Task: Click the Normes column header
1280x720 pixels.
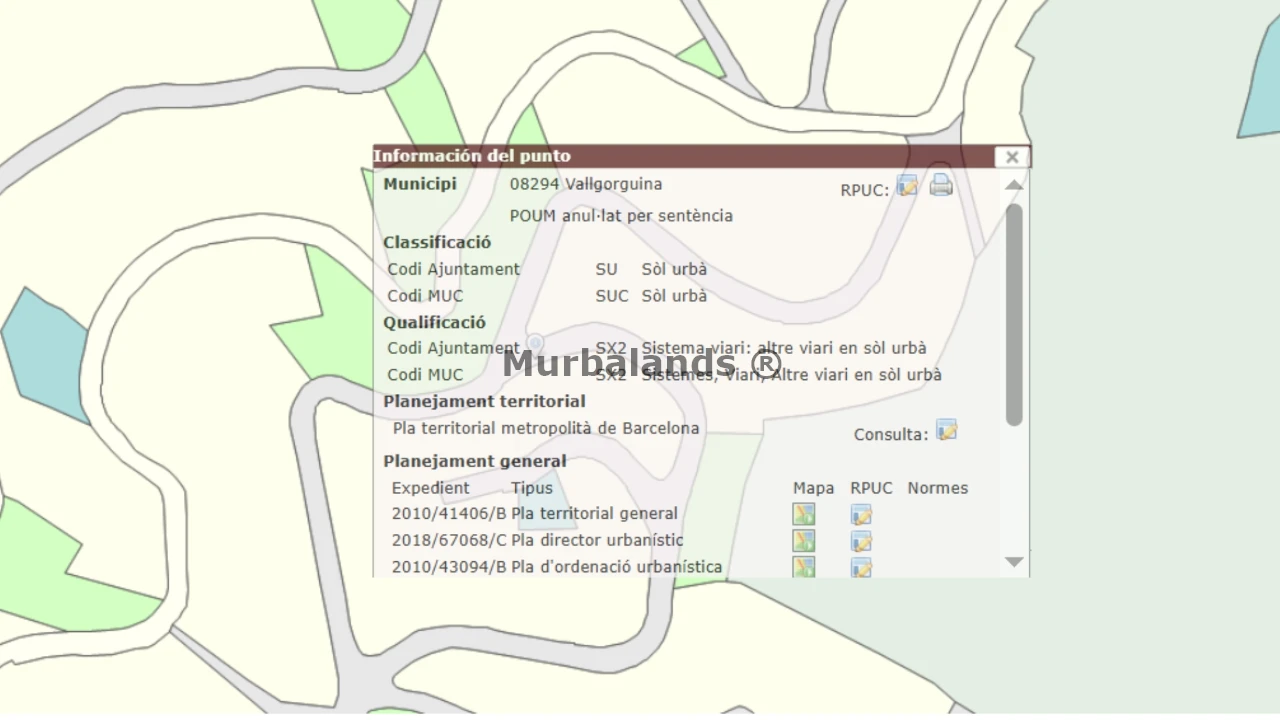Action: (x=937, y=488)
